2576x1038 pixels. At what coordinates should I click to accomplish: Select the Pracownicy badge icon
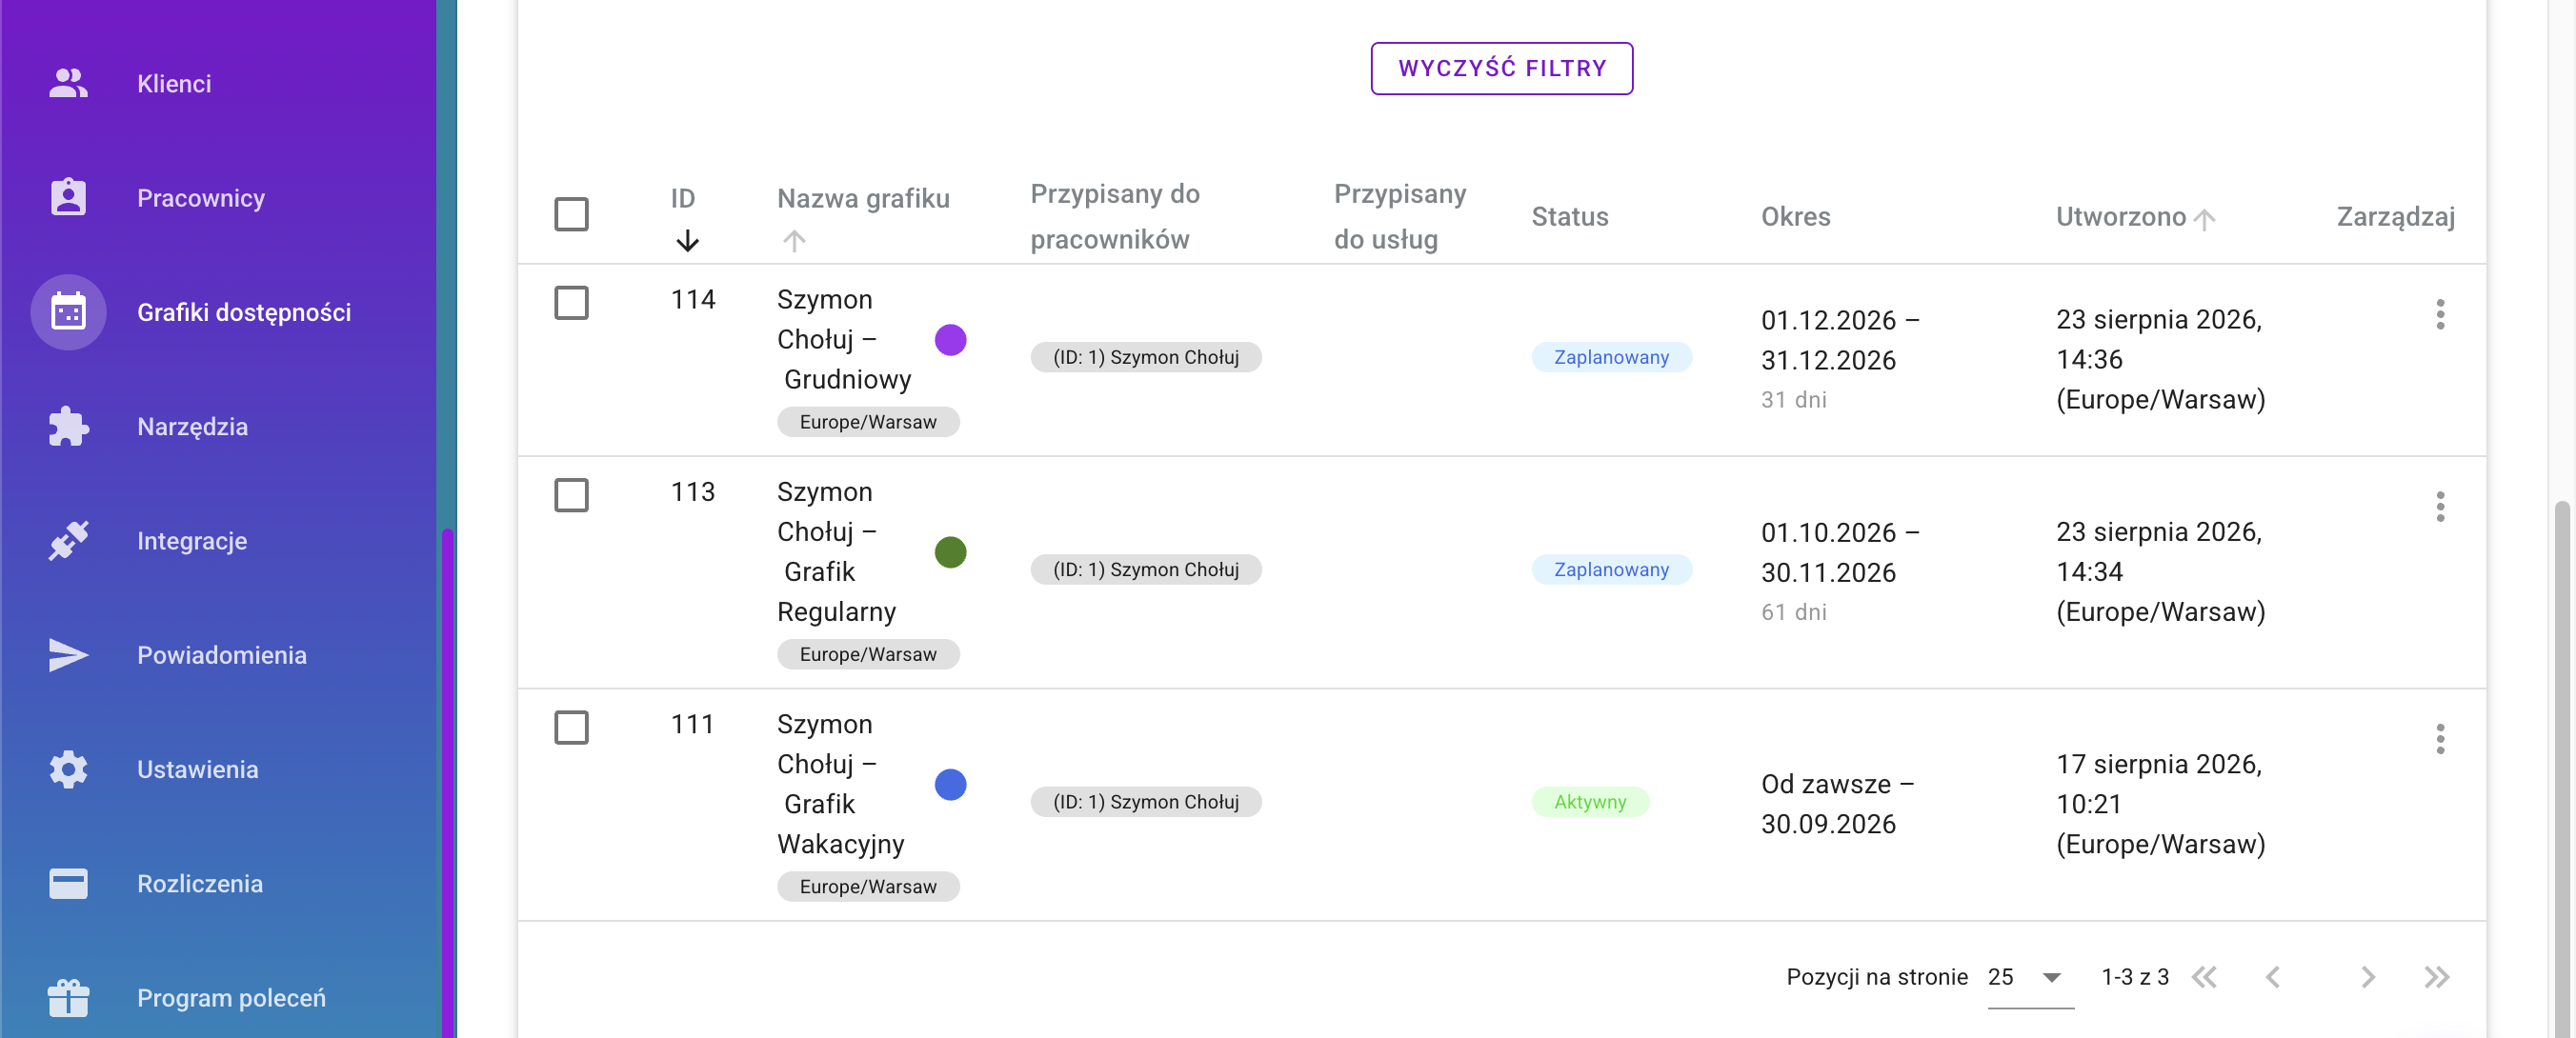[68, 197]
